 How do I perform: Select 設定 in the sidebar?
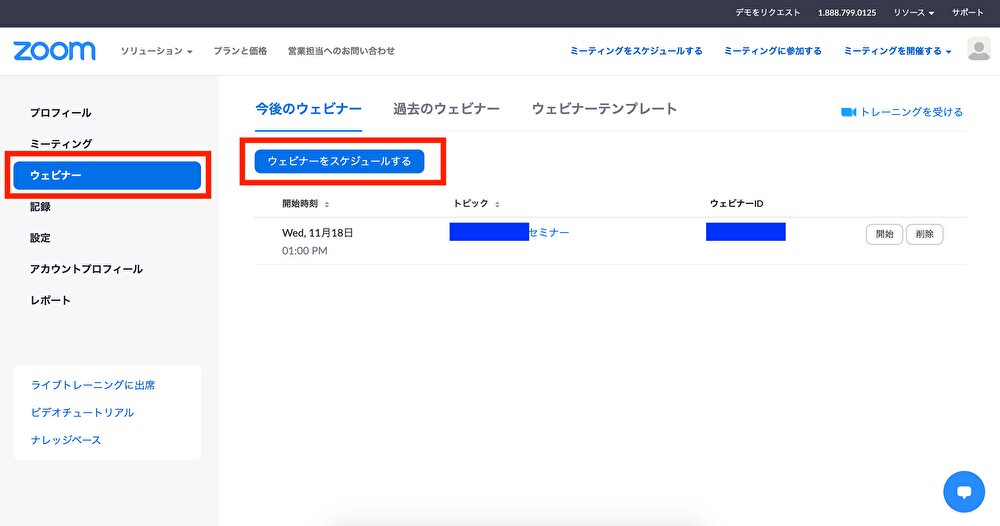(40, 238)
